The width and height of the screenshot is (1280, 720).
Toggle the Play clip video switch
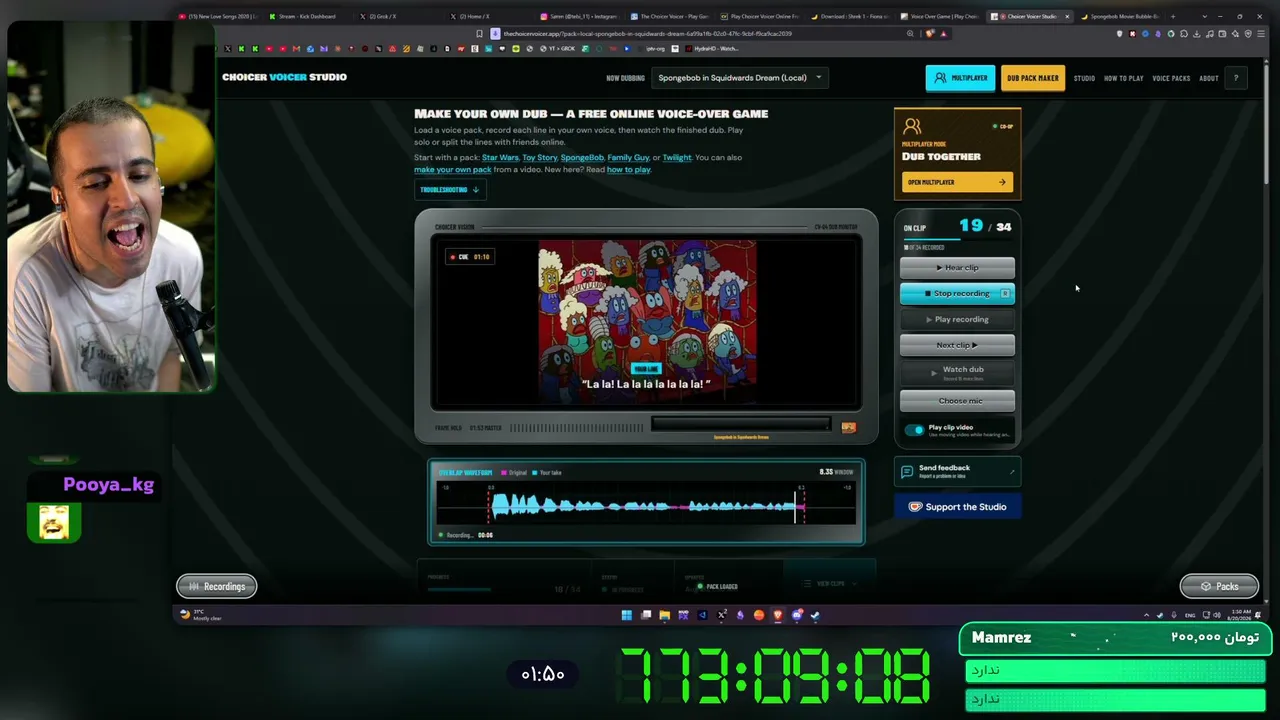(x=914, y=430)
